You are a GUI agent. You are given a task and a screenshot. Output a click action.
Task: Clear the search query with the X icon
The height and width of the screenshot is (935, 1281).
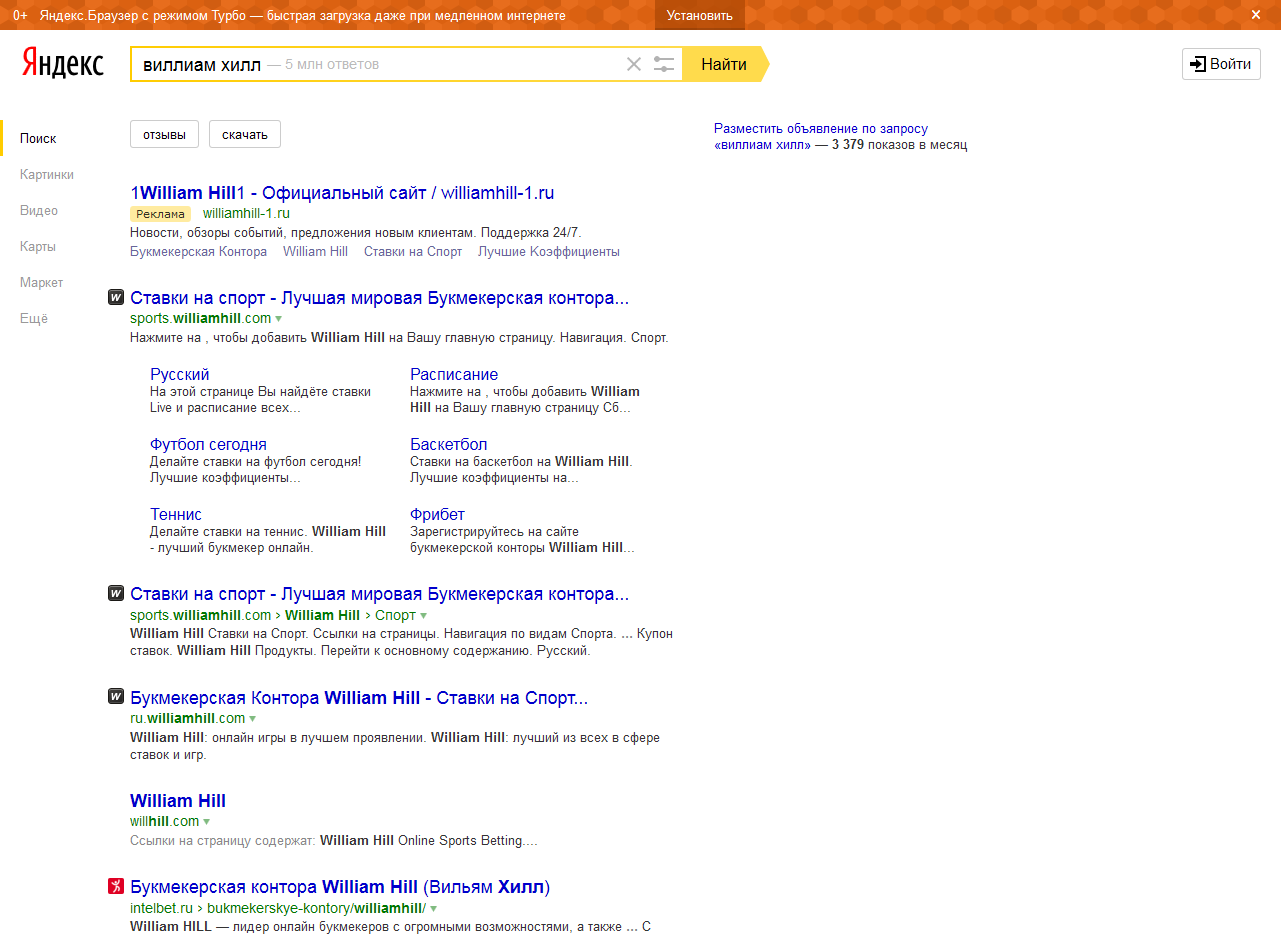click(634, 64)
